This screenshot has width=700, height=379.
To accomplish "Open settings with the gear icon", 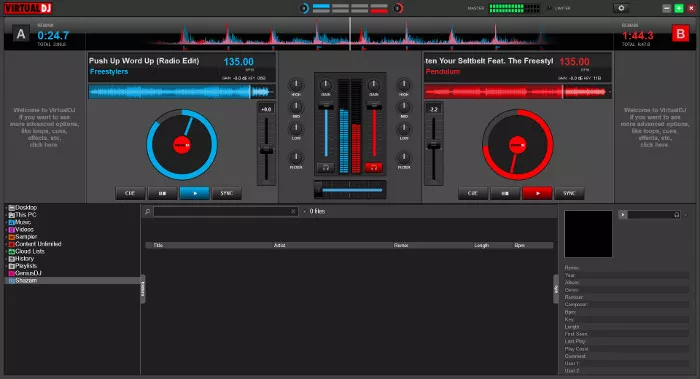I will [621, 8].
